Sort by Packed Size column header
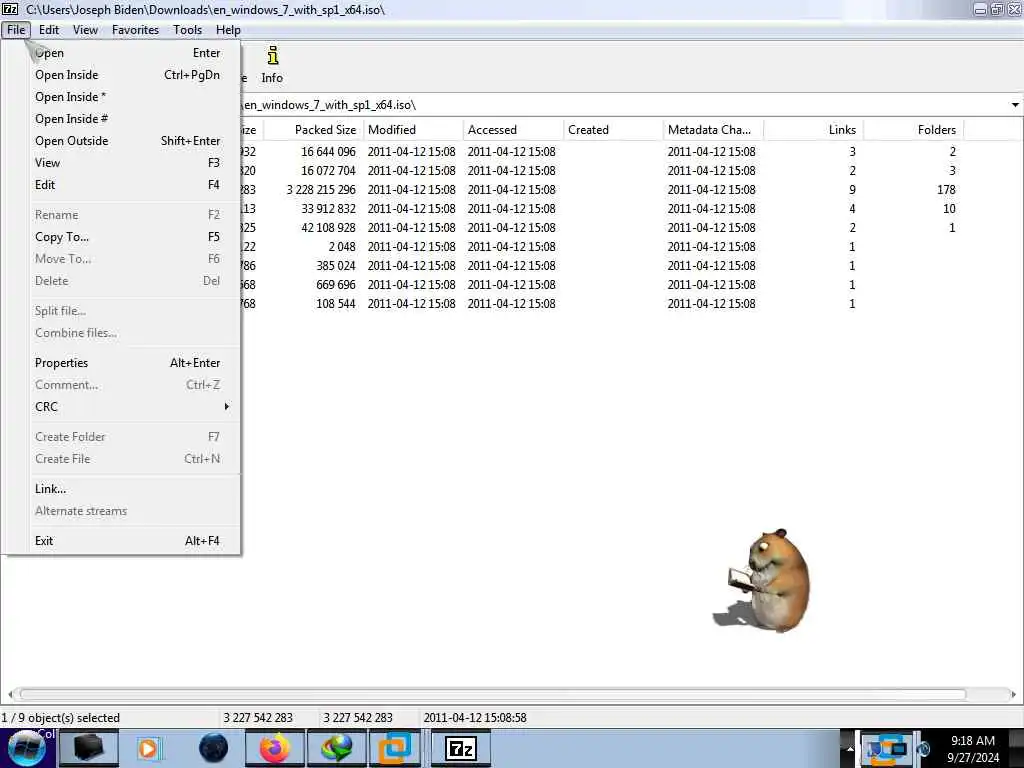This screenshot has width=1024, height=768. coord(313,130)
